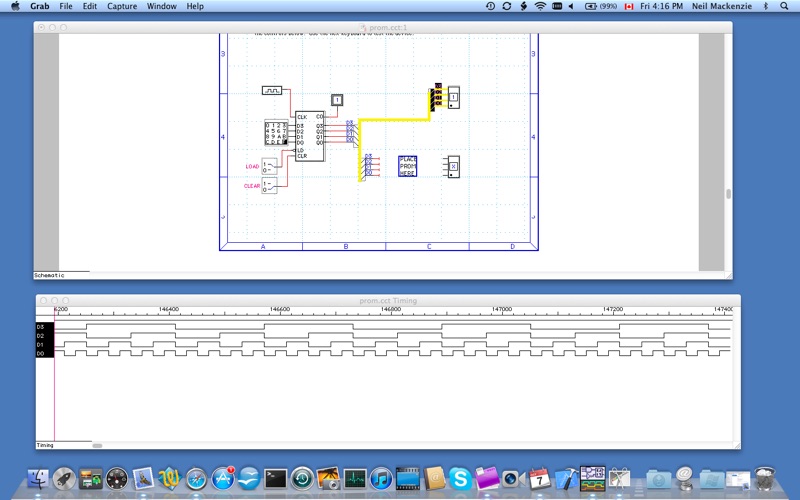
Task: Open the Apple menu
Action: pyautogui.click(x=15, y=6)
